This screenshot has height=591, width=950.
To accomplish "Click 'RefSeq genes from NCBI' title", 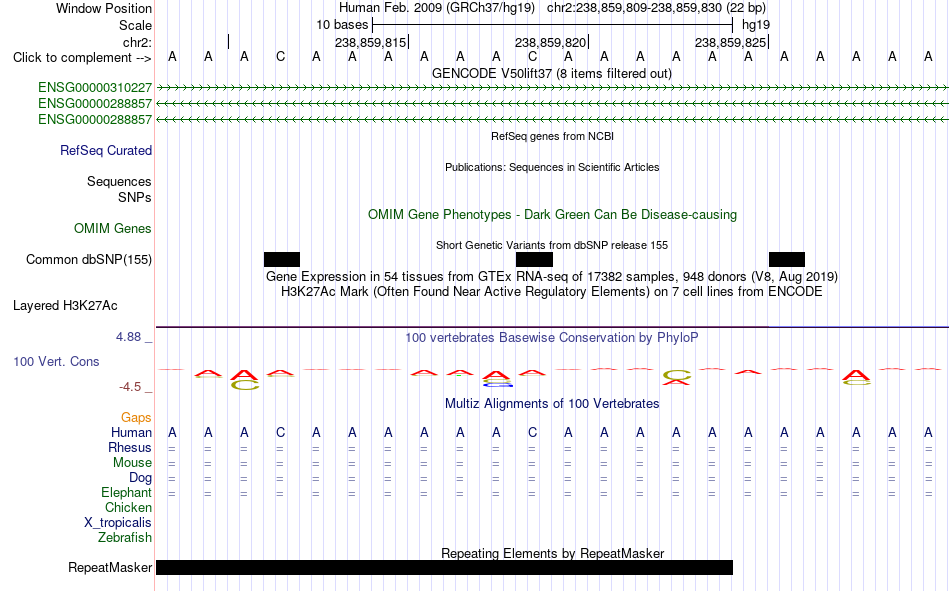I will click(x=553, y=136).
